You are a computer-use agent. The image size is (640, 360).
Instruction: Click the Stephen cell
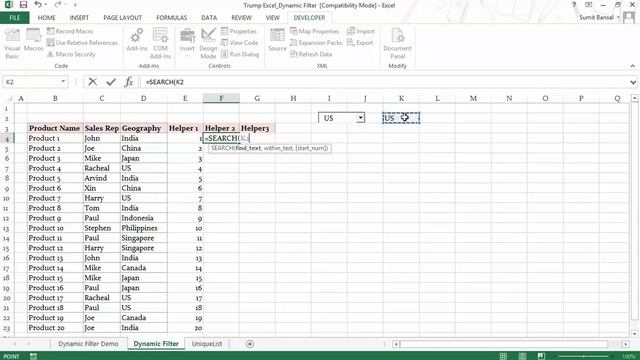coord(102,228)
